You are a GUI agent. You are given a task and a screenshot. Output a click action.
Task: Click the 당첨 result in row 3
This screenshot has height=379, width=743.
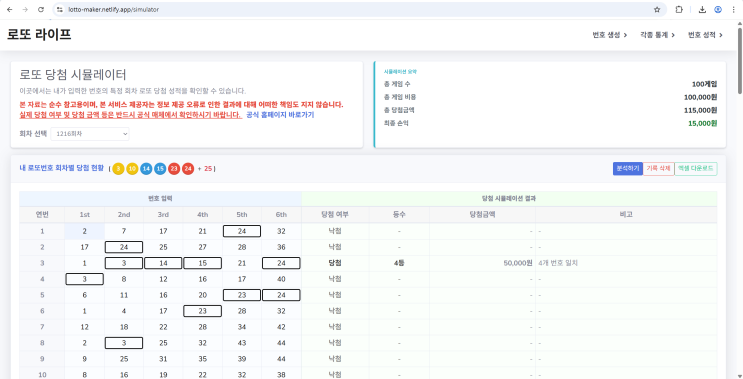pyautogui.click(x=335, y=263)
